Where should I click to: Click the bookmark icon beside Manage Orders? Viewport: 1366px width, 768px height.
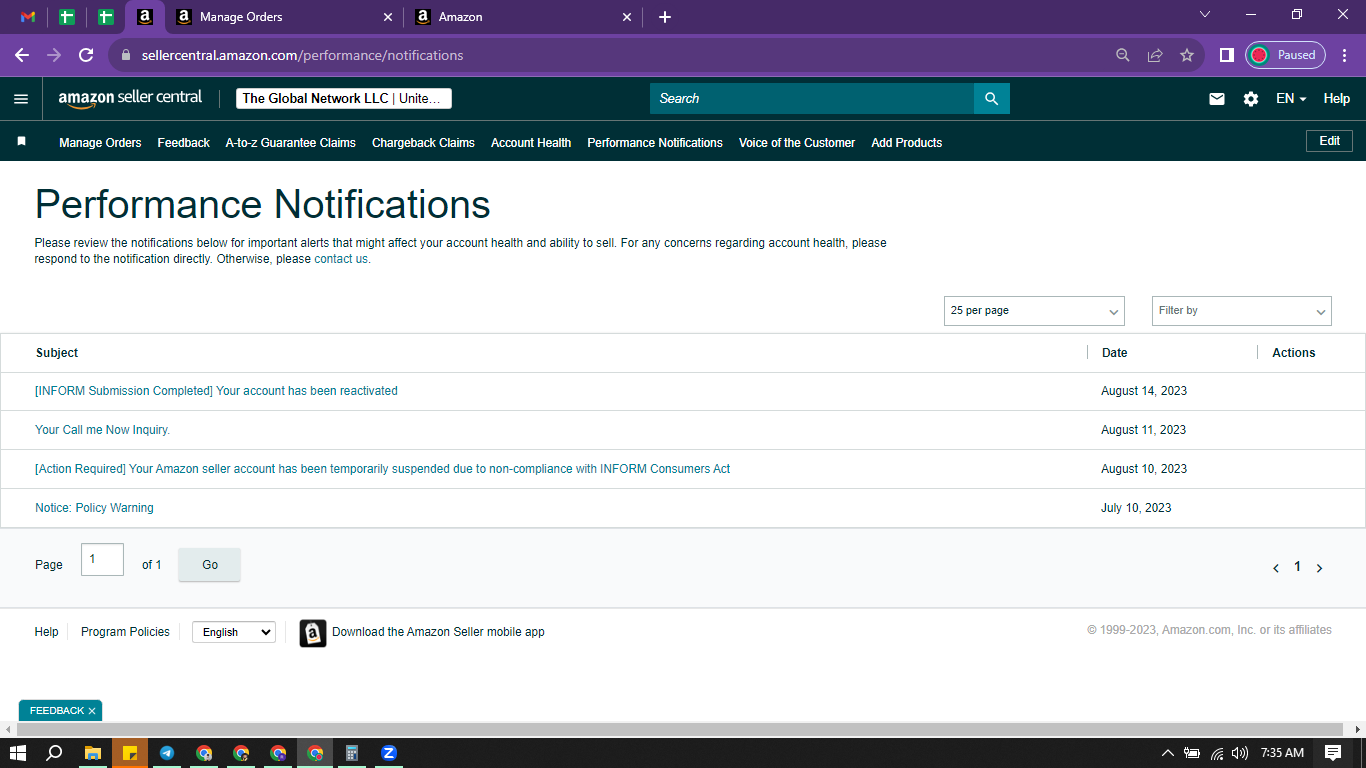pyautogui.click(x=21, y=142)
